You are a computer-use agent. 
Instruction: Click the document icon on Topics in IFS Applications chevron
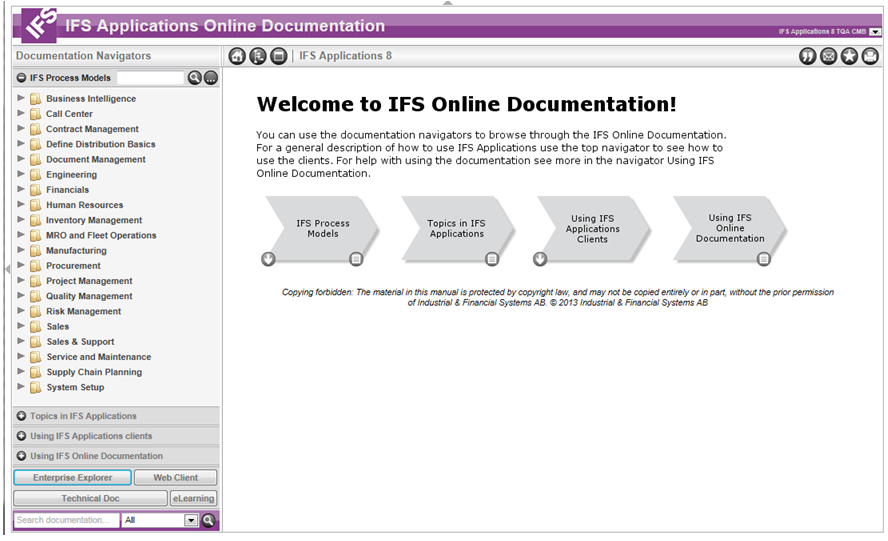pos(492,259)
